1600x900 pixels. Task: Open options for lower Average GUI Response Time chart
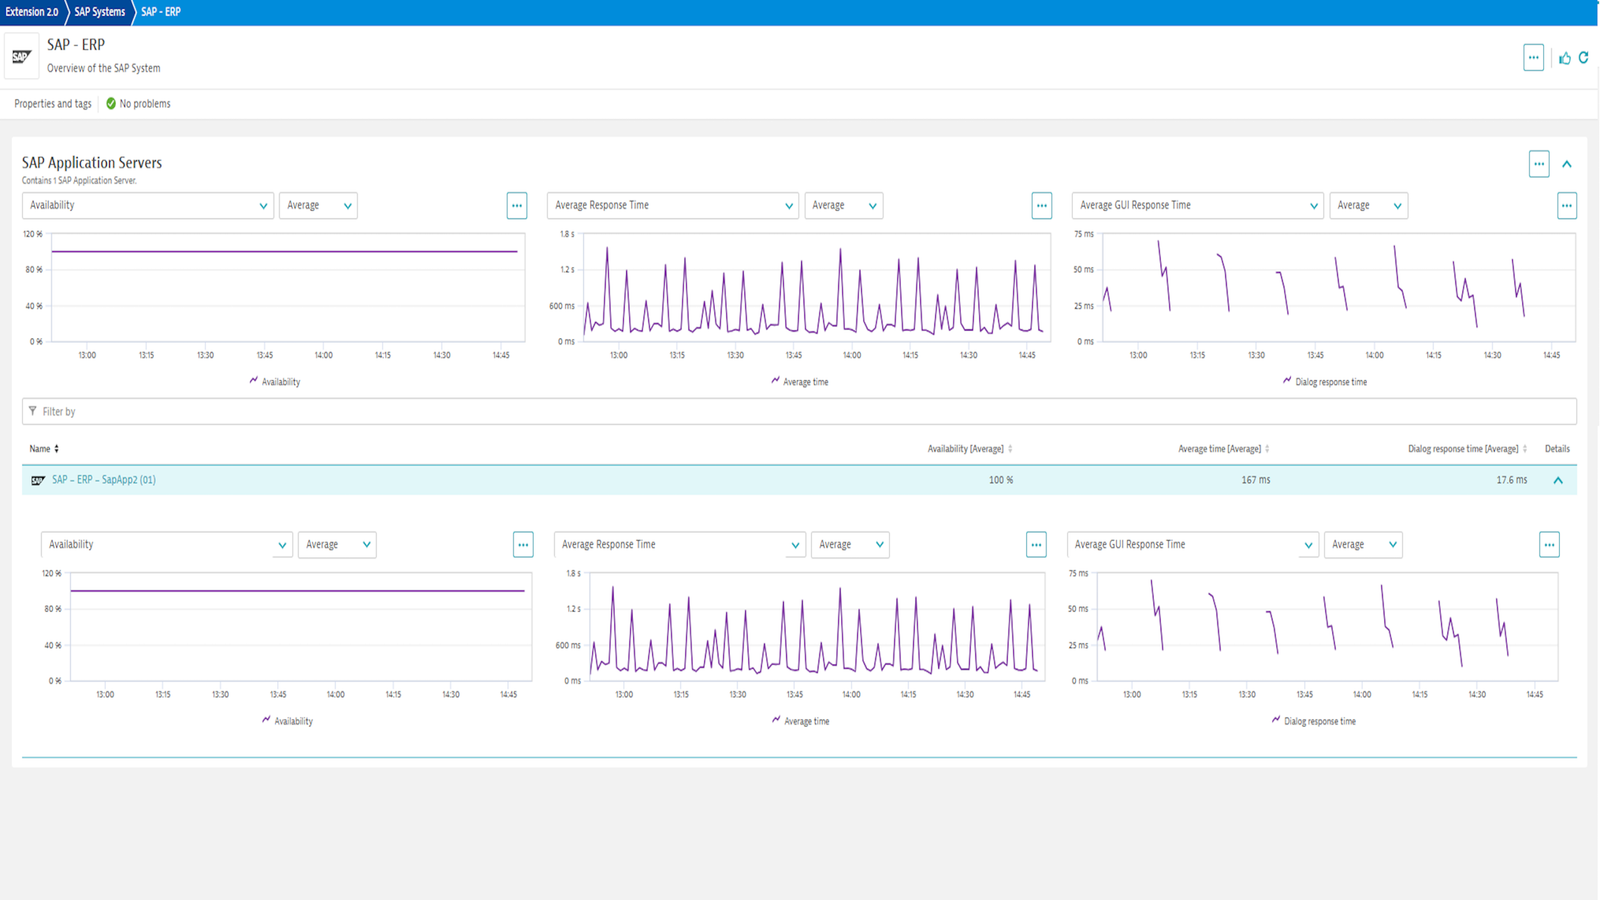(x=1549, y=544)
